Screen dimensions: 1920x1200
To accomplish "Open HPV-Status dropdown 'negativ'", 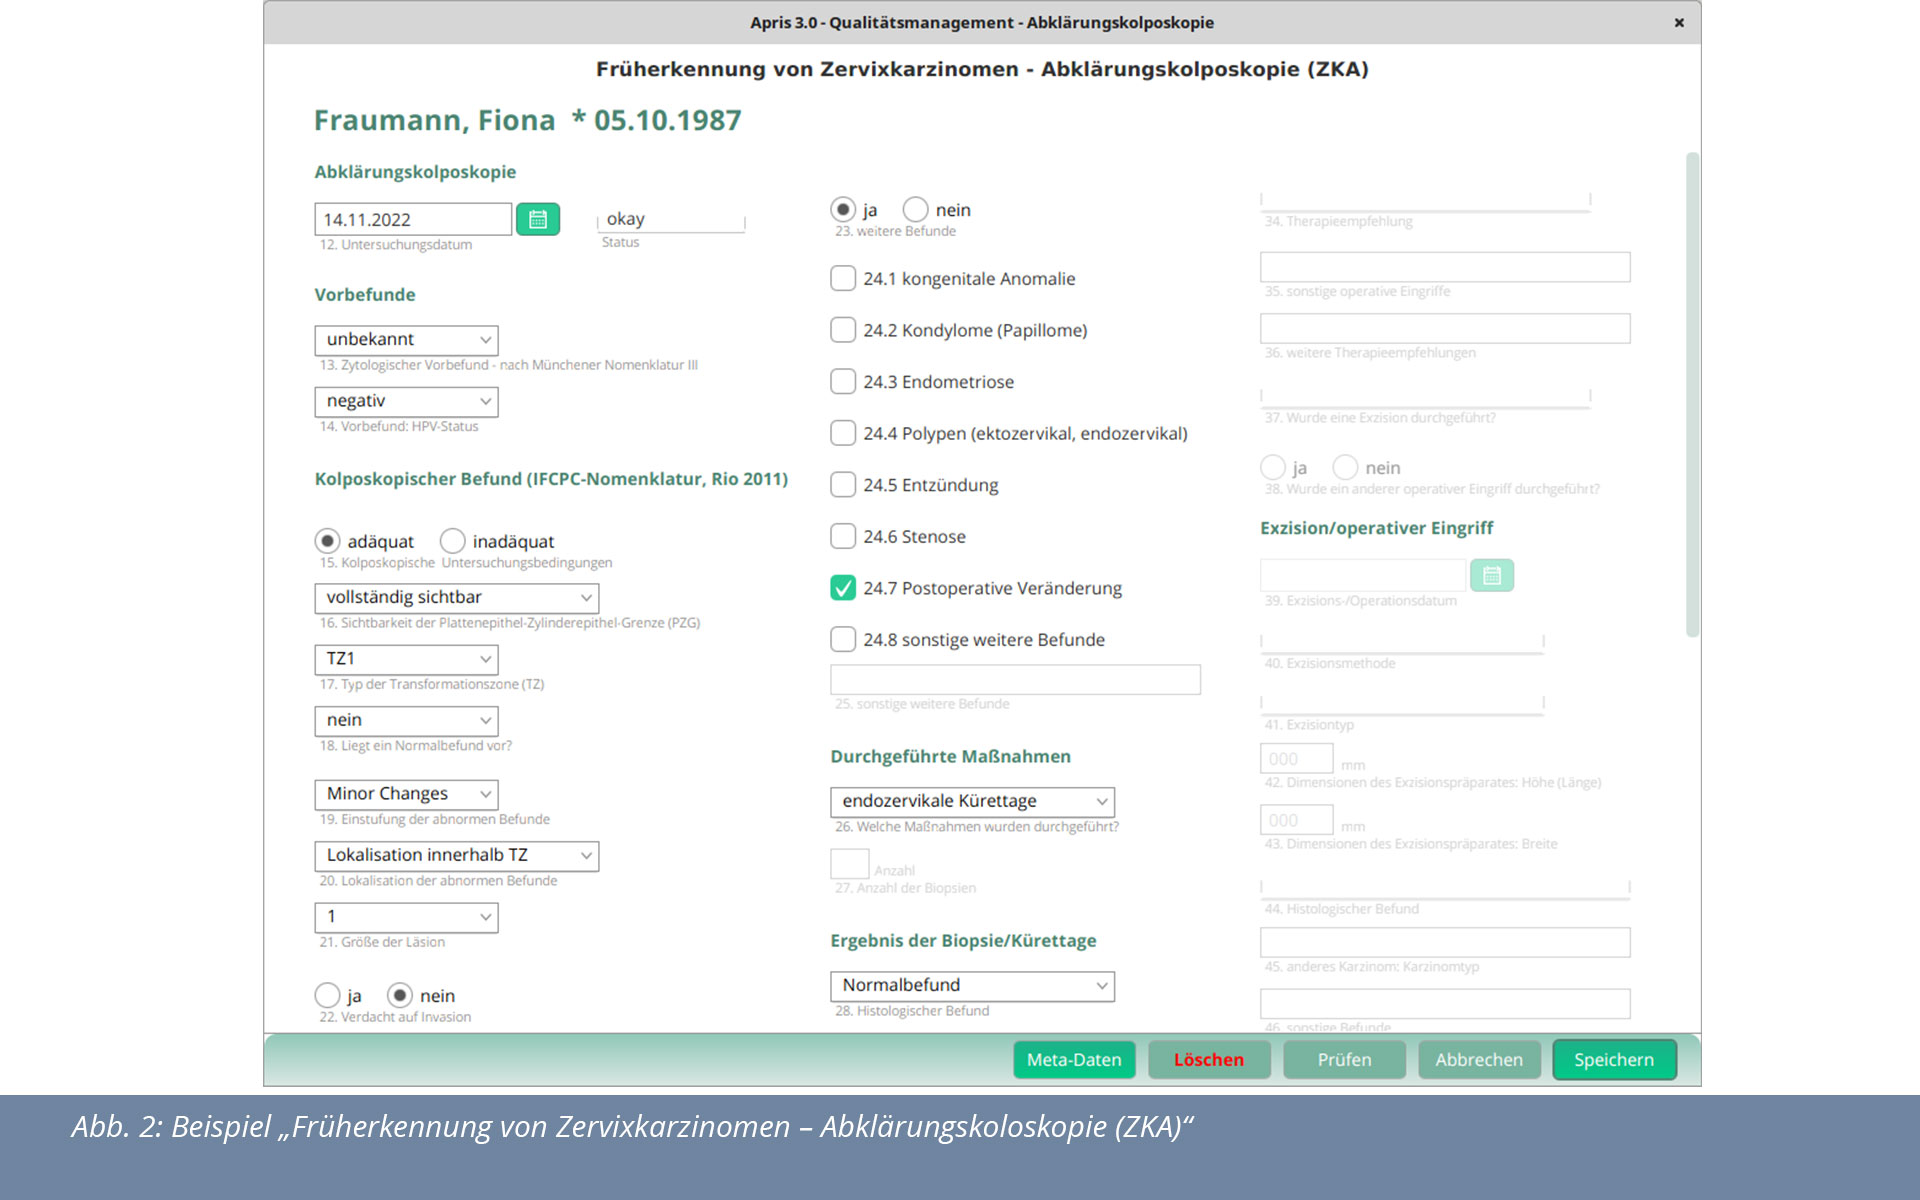I will click(406, 401).
